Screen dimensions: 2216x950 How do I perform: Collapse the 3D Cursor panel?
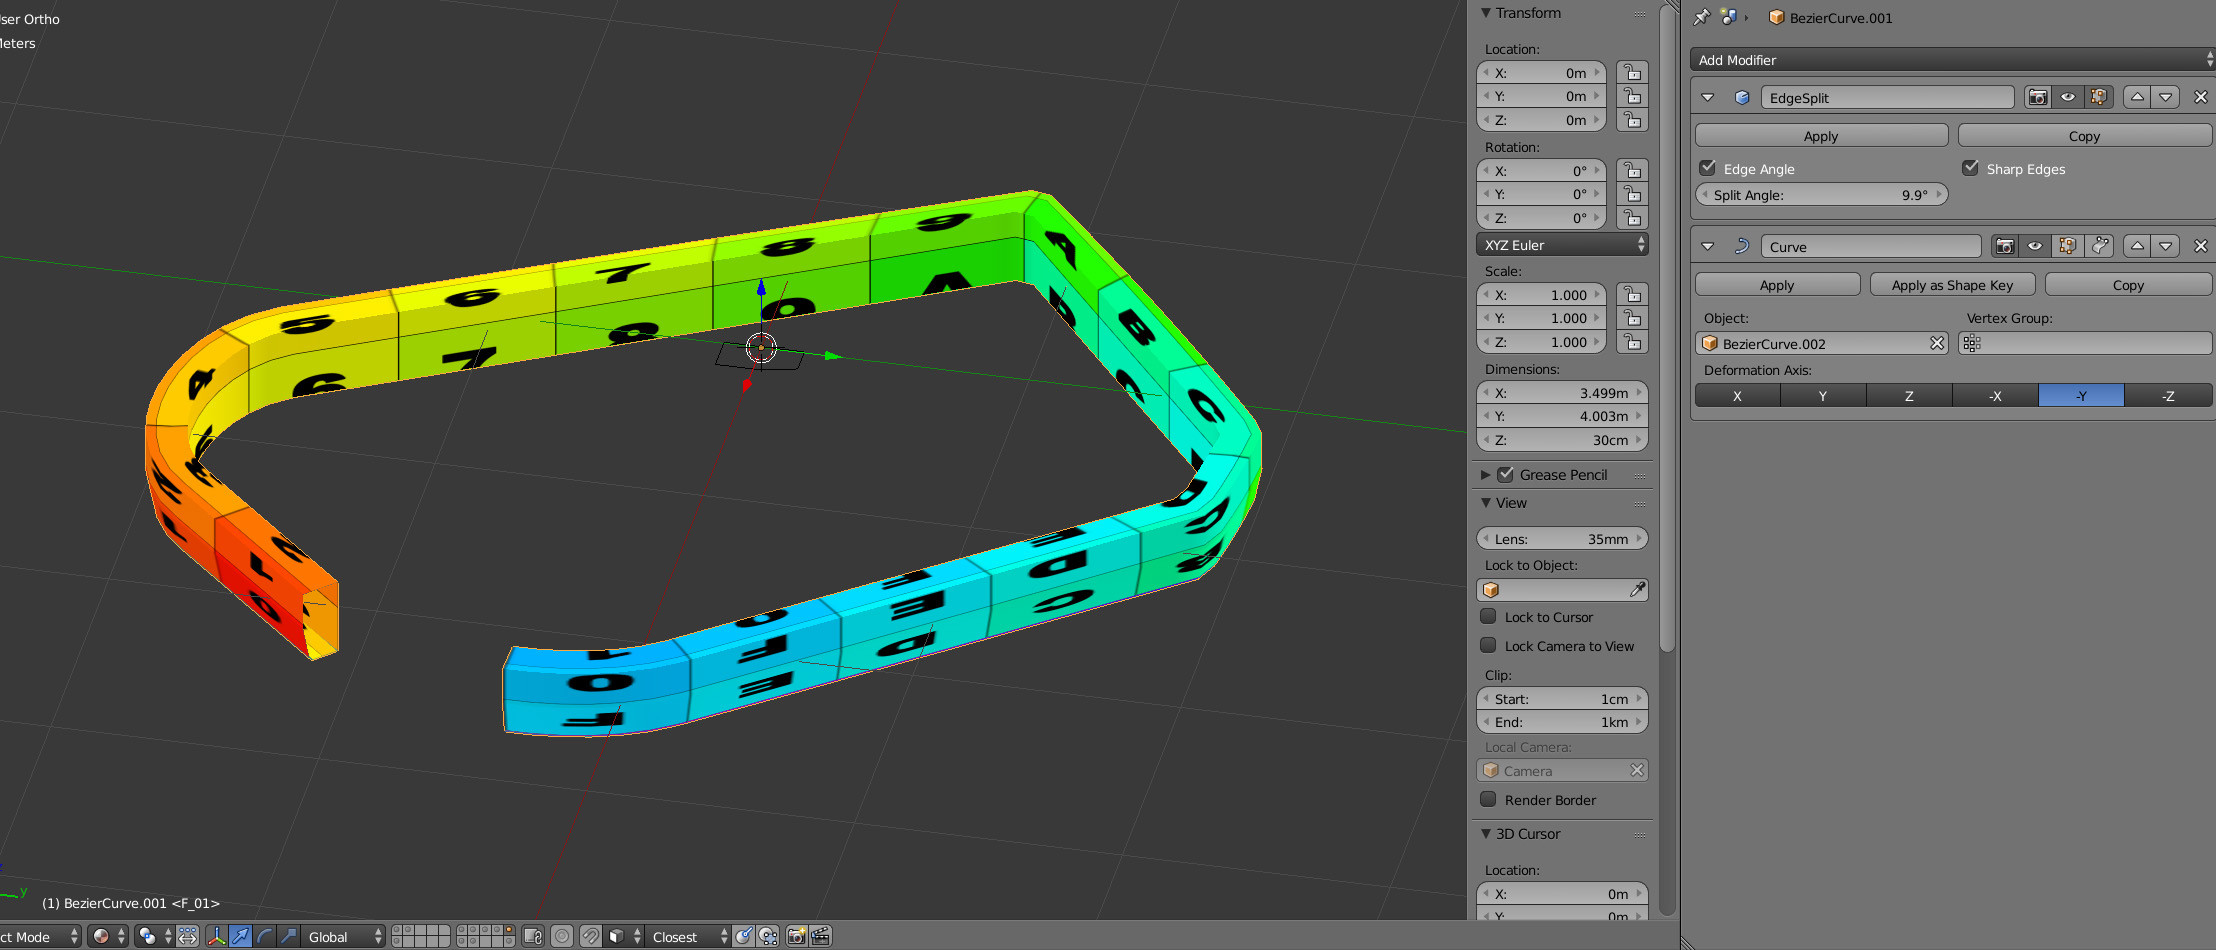(x=1486, y=834)
